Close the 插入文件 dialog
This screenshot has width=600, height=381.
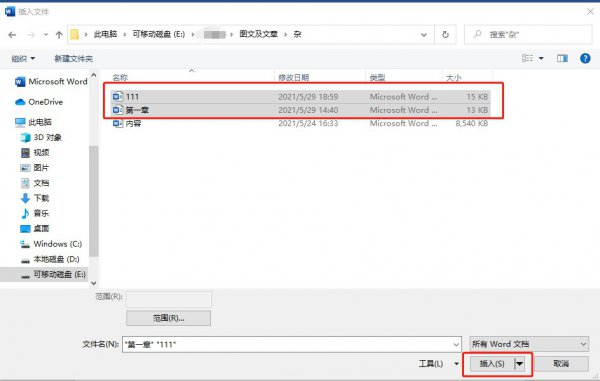(x=590, y=11)
